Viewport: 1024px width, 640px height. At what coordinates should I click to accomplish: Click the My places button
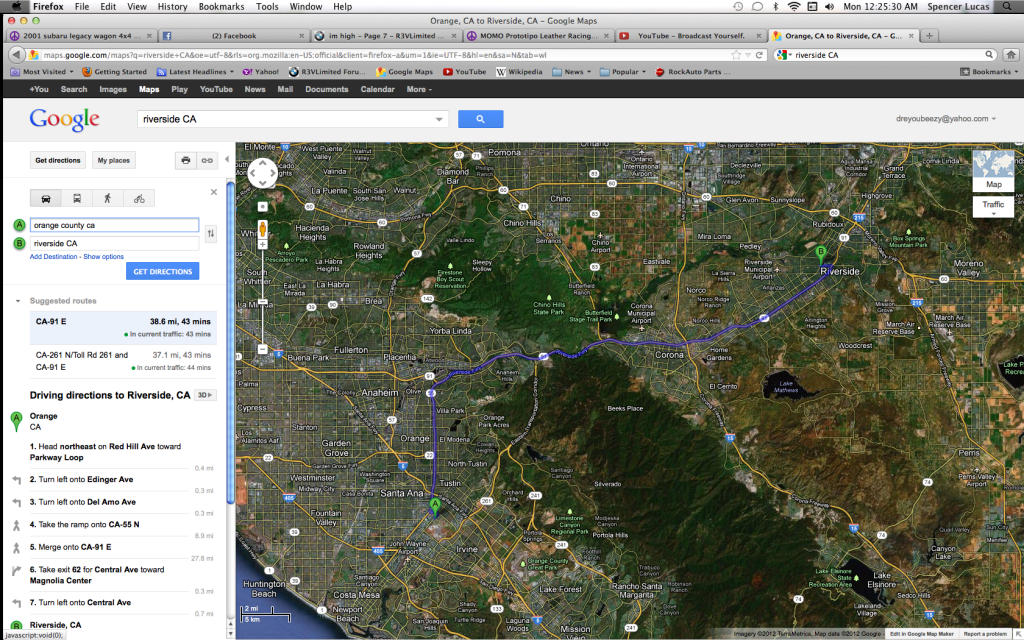114,160
